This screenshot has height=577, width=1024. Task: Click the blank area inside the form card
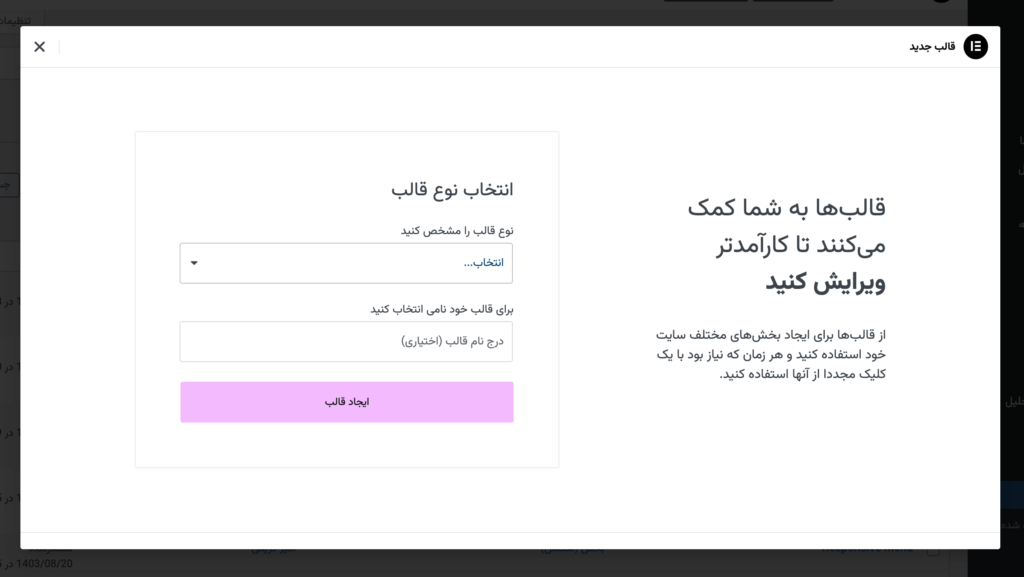click(346, 445)
